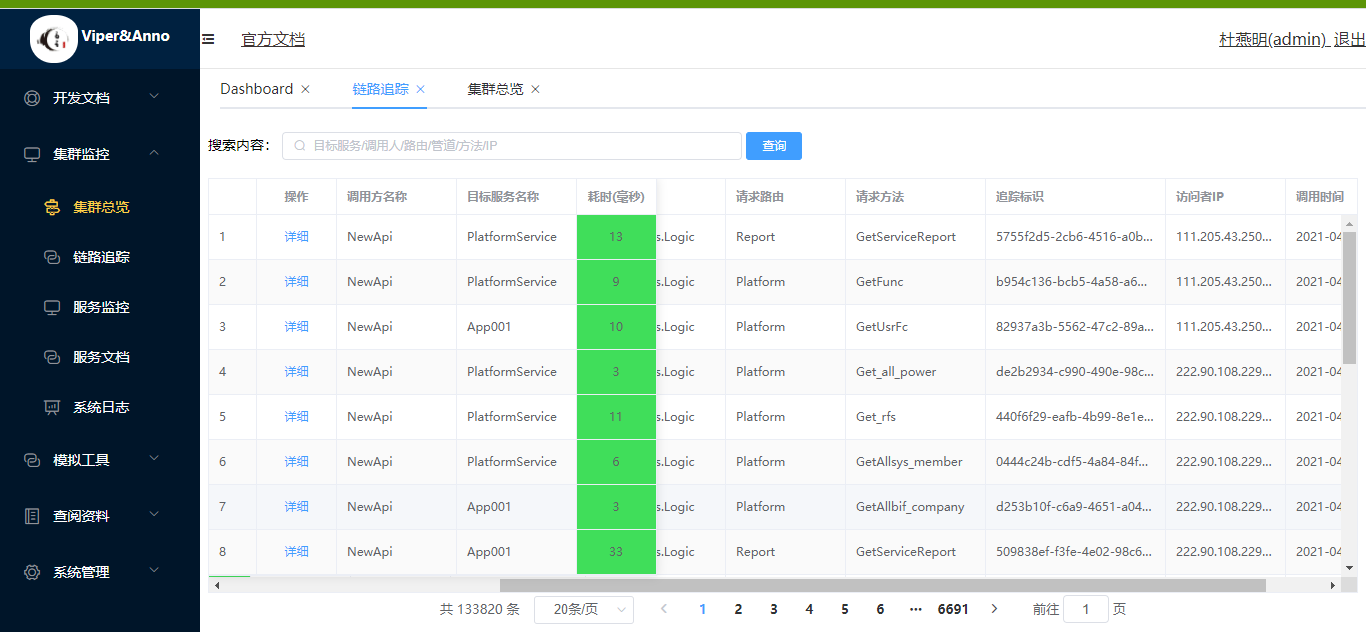Click the 链路追踪 sidebar icon

click(x=52, y=257)
